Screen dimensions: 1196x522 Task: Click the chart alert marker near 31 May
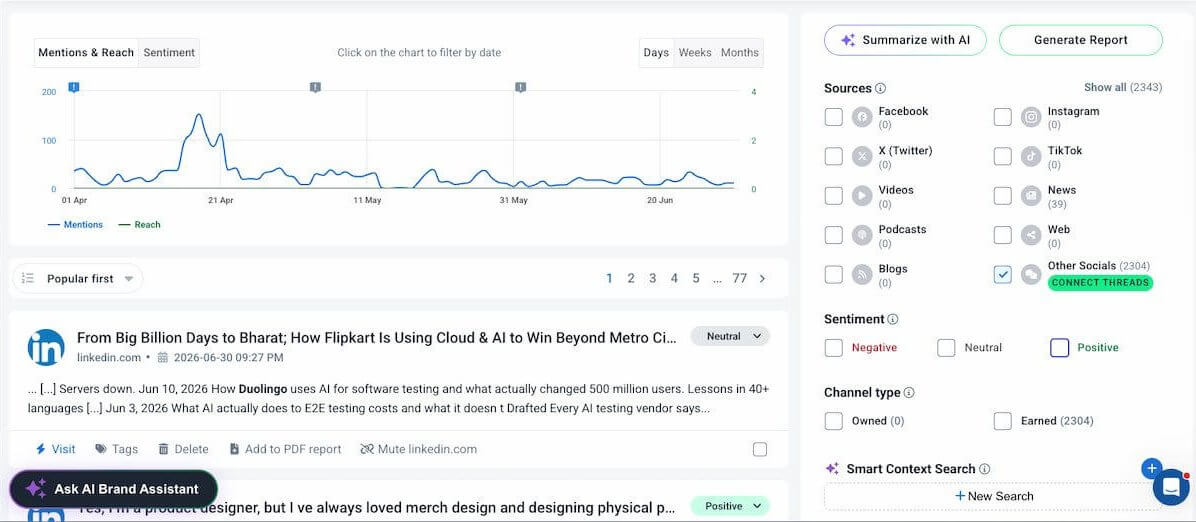[520, 88]
